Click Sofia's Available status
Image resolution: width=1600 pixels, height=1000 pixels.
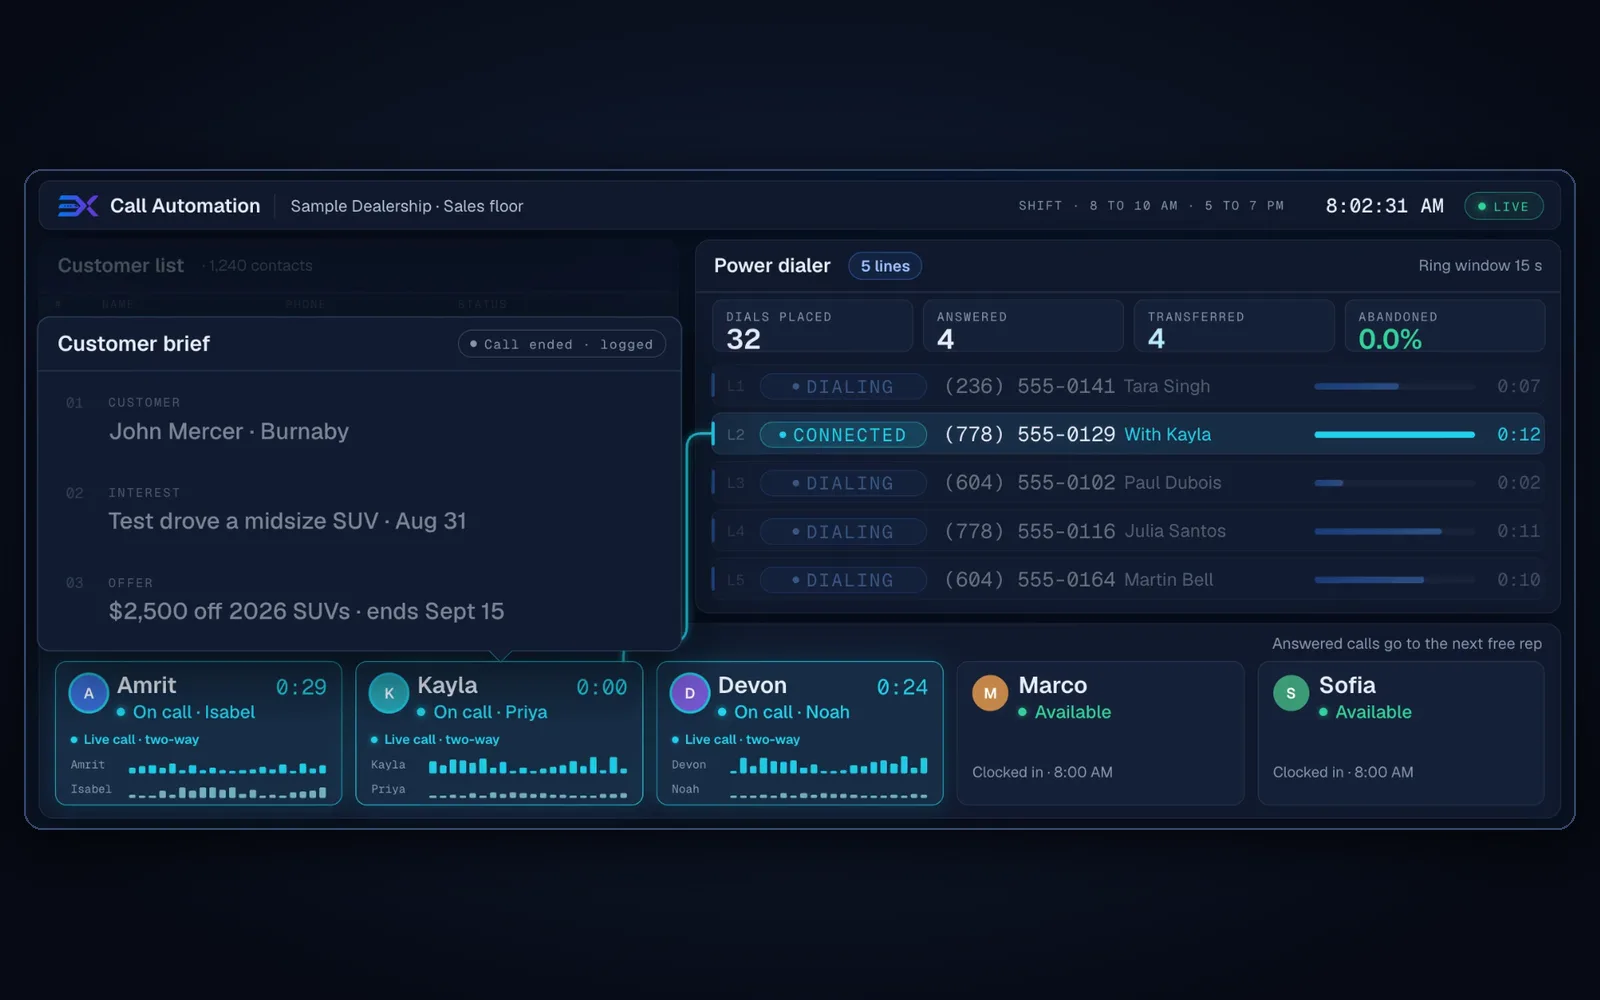click(1365, 712)
